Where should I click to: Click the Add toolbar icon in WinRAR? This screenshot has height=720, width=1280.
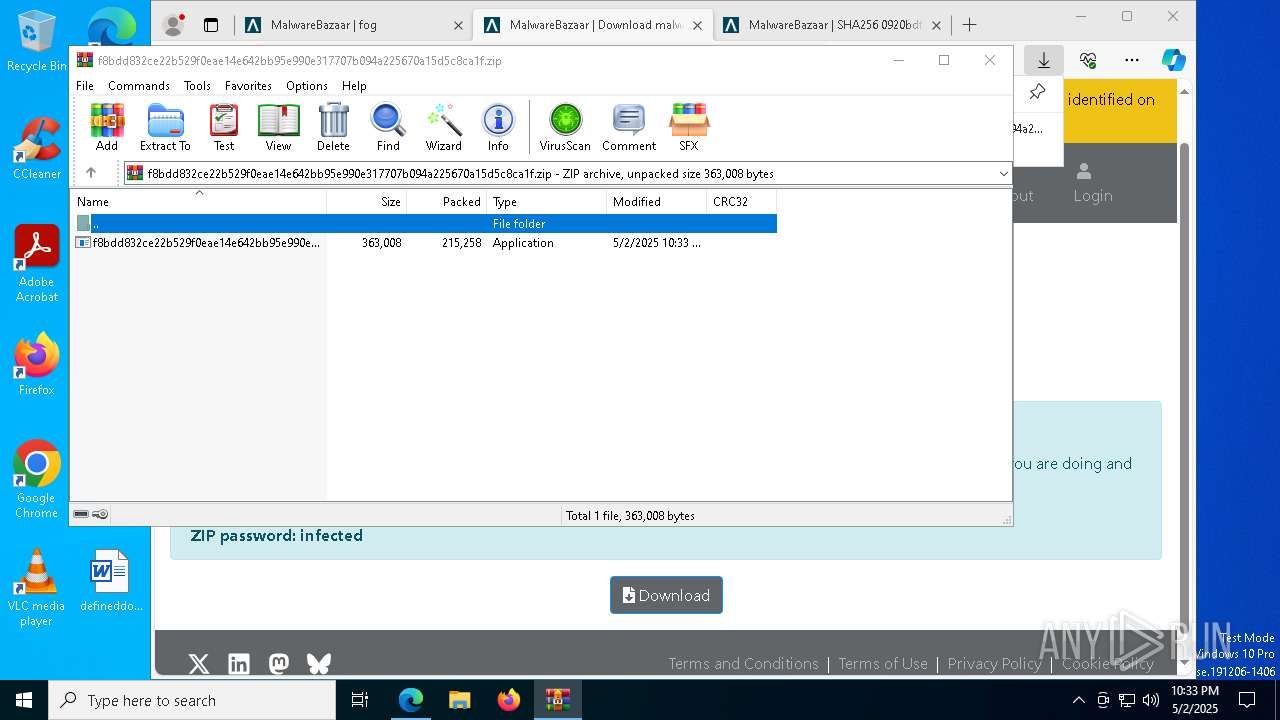tap(107, 127)
